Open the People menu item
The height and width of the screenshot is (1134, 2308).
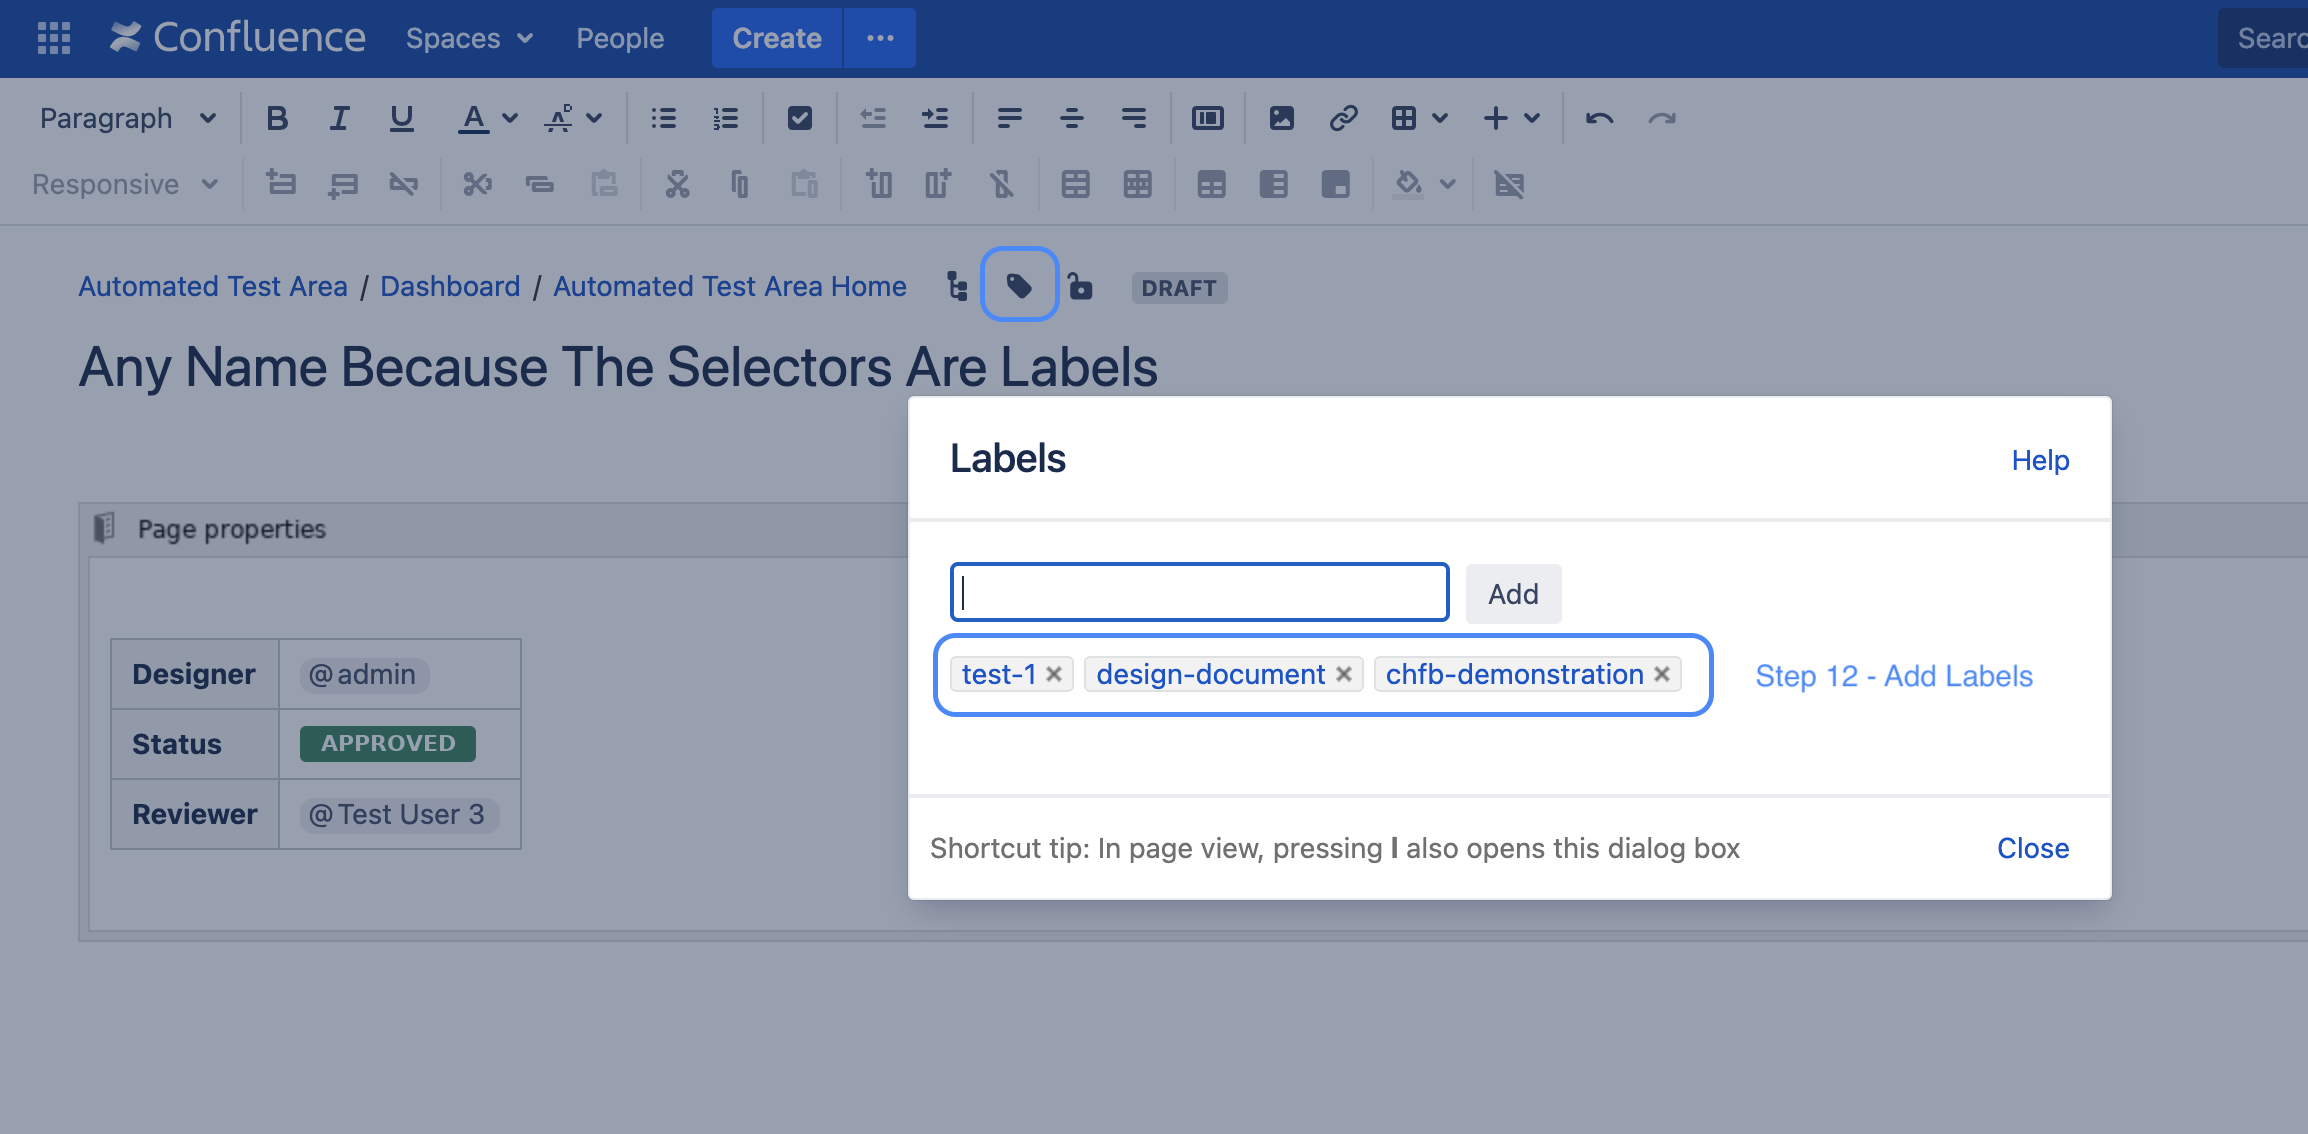tap(620, 38)
